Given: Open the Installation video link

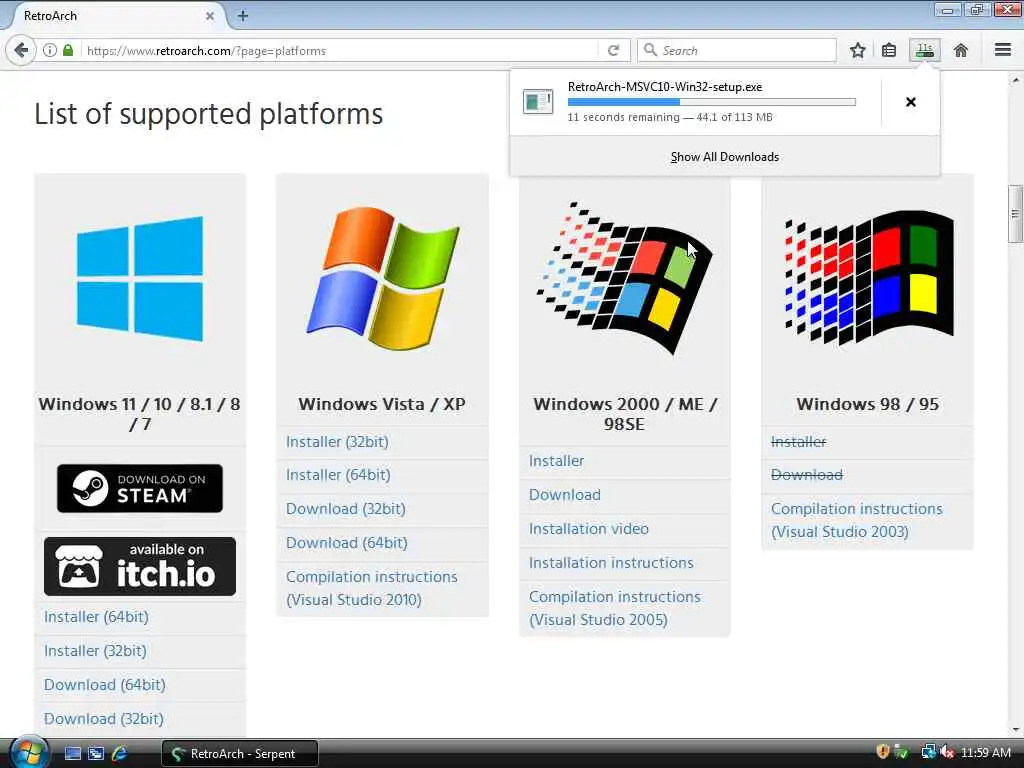Looking at the screenshot, I should click(x=589, y=529).
